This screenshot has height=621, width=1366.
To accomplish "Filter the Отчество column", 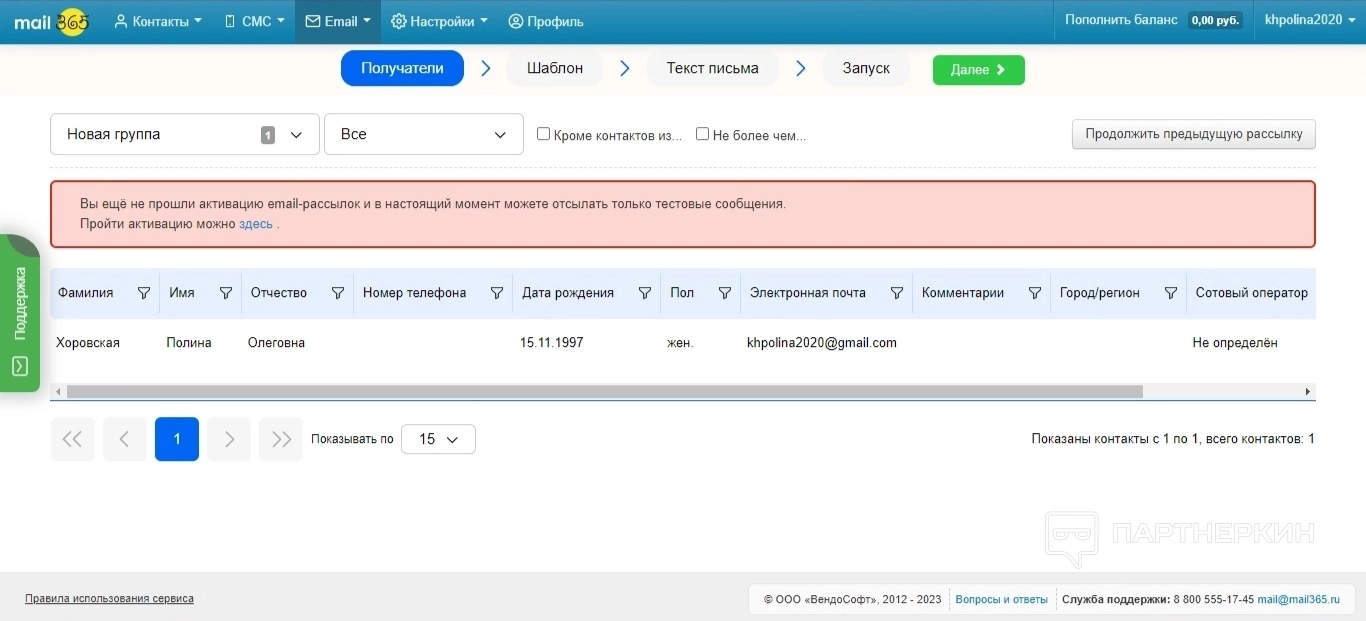I will click(x=338, y=293).
